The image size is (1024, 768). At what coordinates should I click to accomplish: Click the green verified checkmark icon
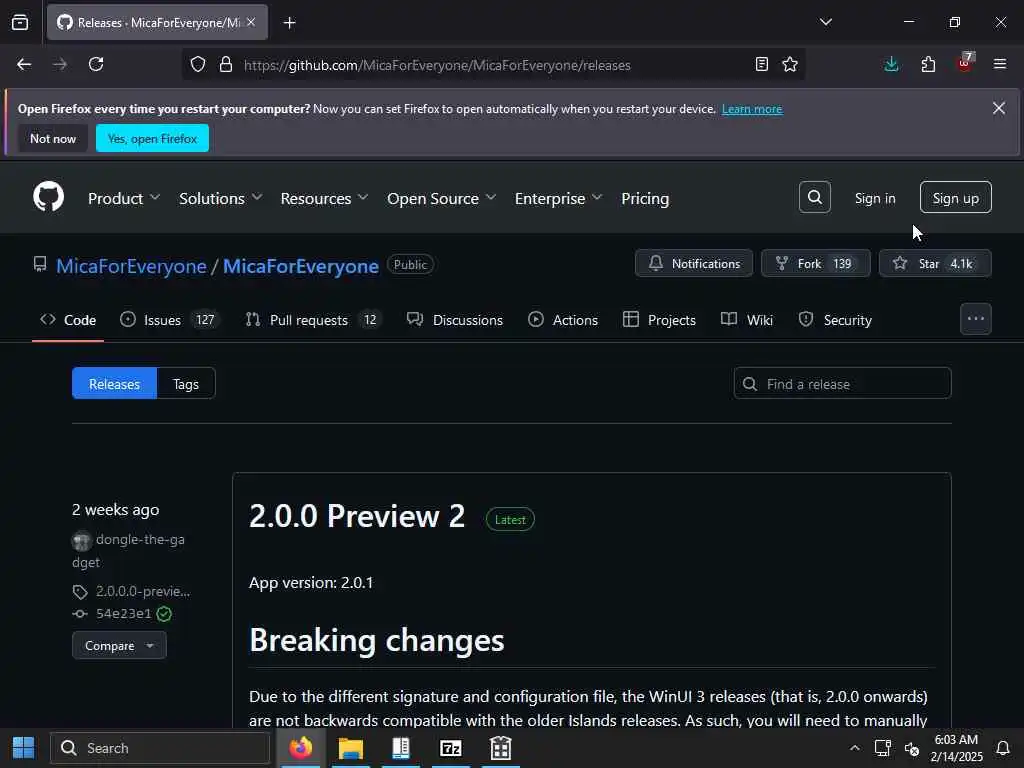165,613
